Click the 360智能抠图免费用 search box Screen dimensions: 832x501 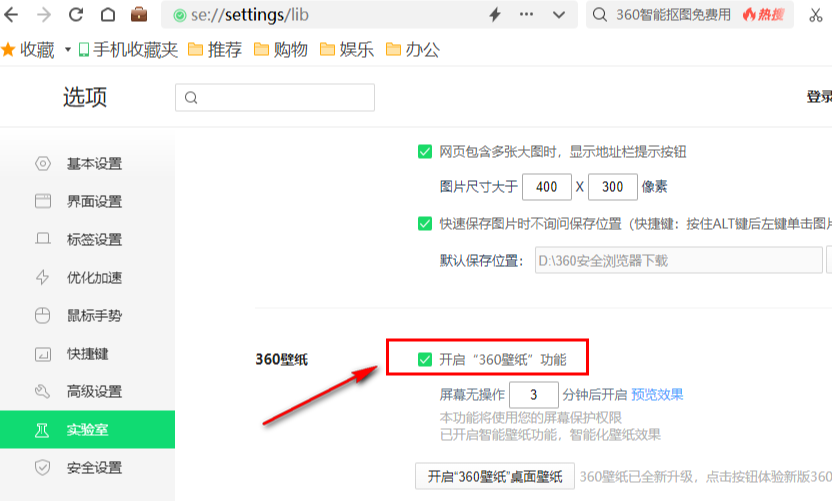673,15
